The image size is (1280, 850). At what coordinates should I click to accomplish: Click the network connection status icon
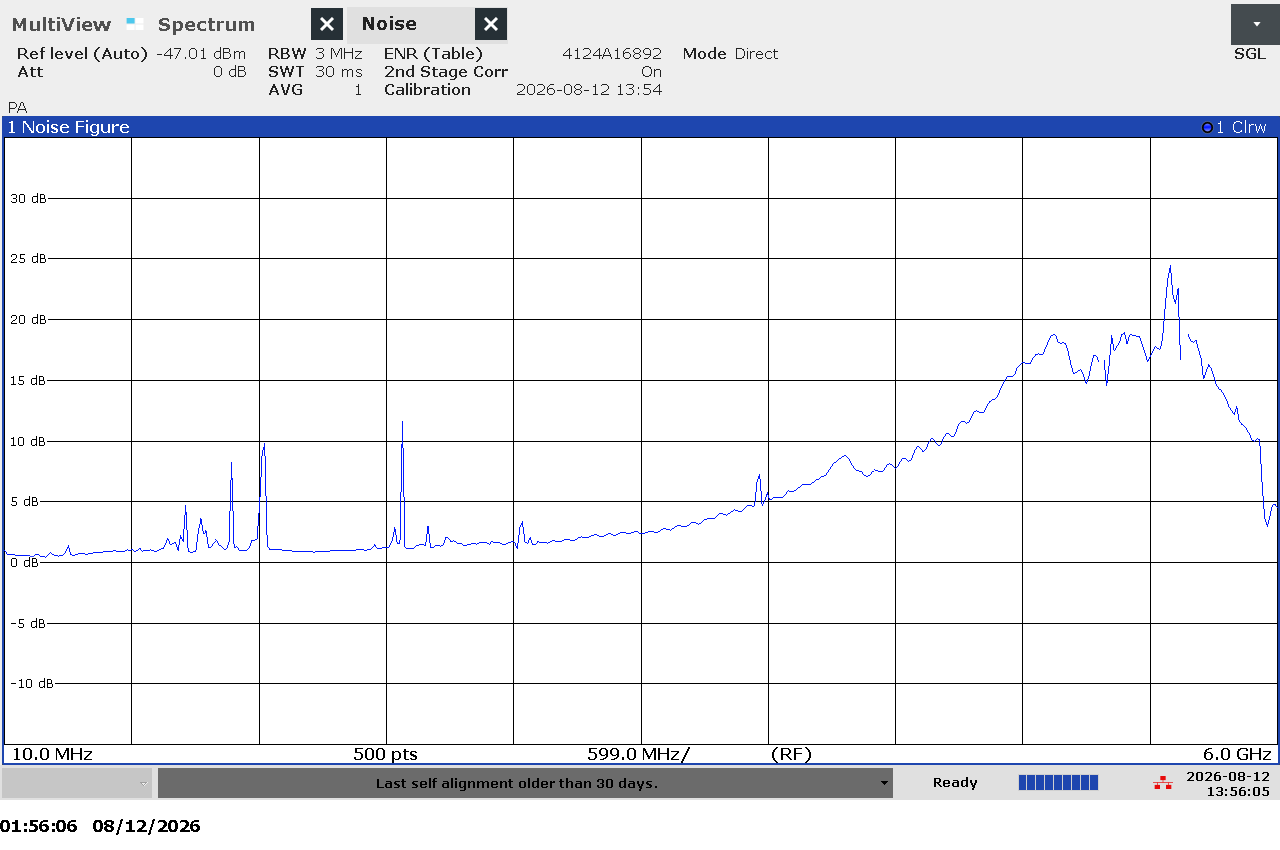point(1162,783)
